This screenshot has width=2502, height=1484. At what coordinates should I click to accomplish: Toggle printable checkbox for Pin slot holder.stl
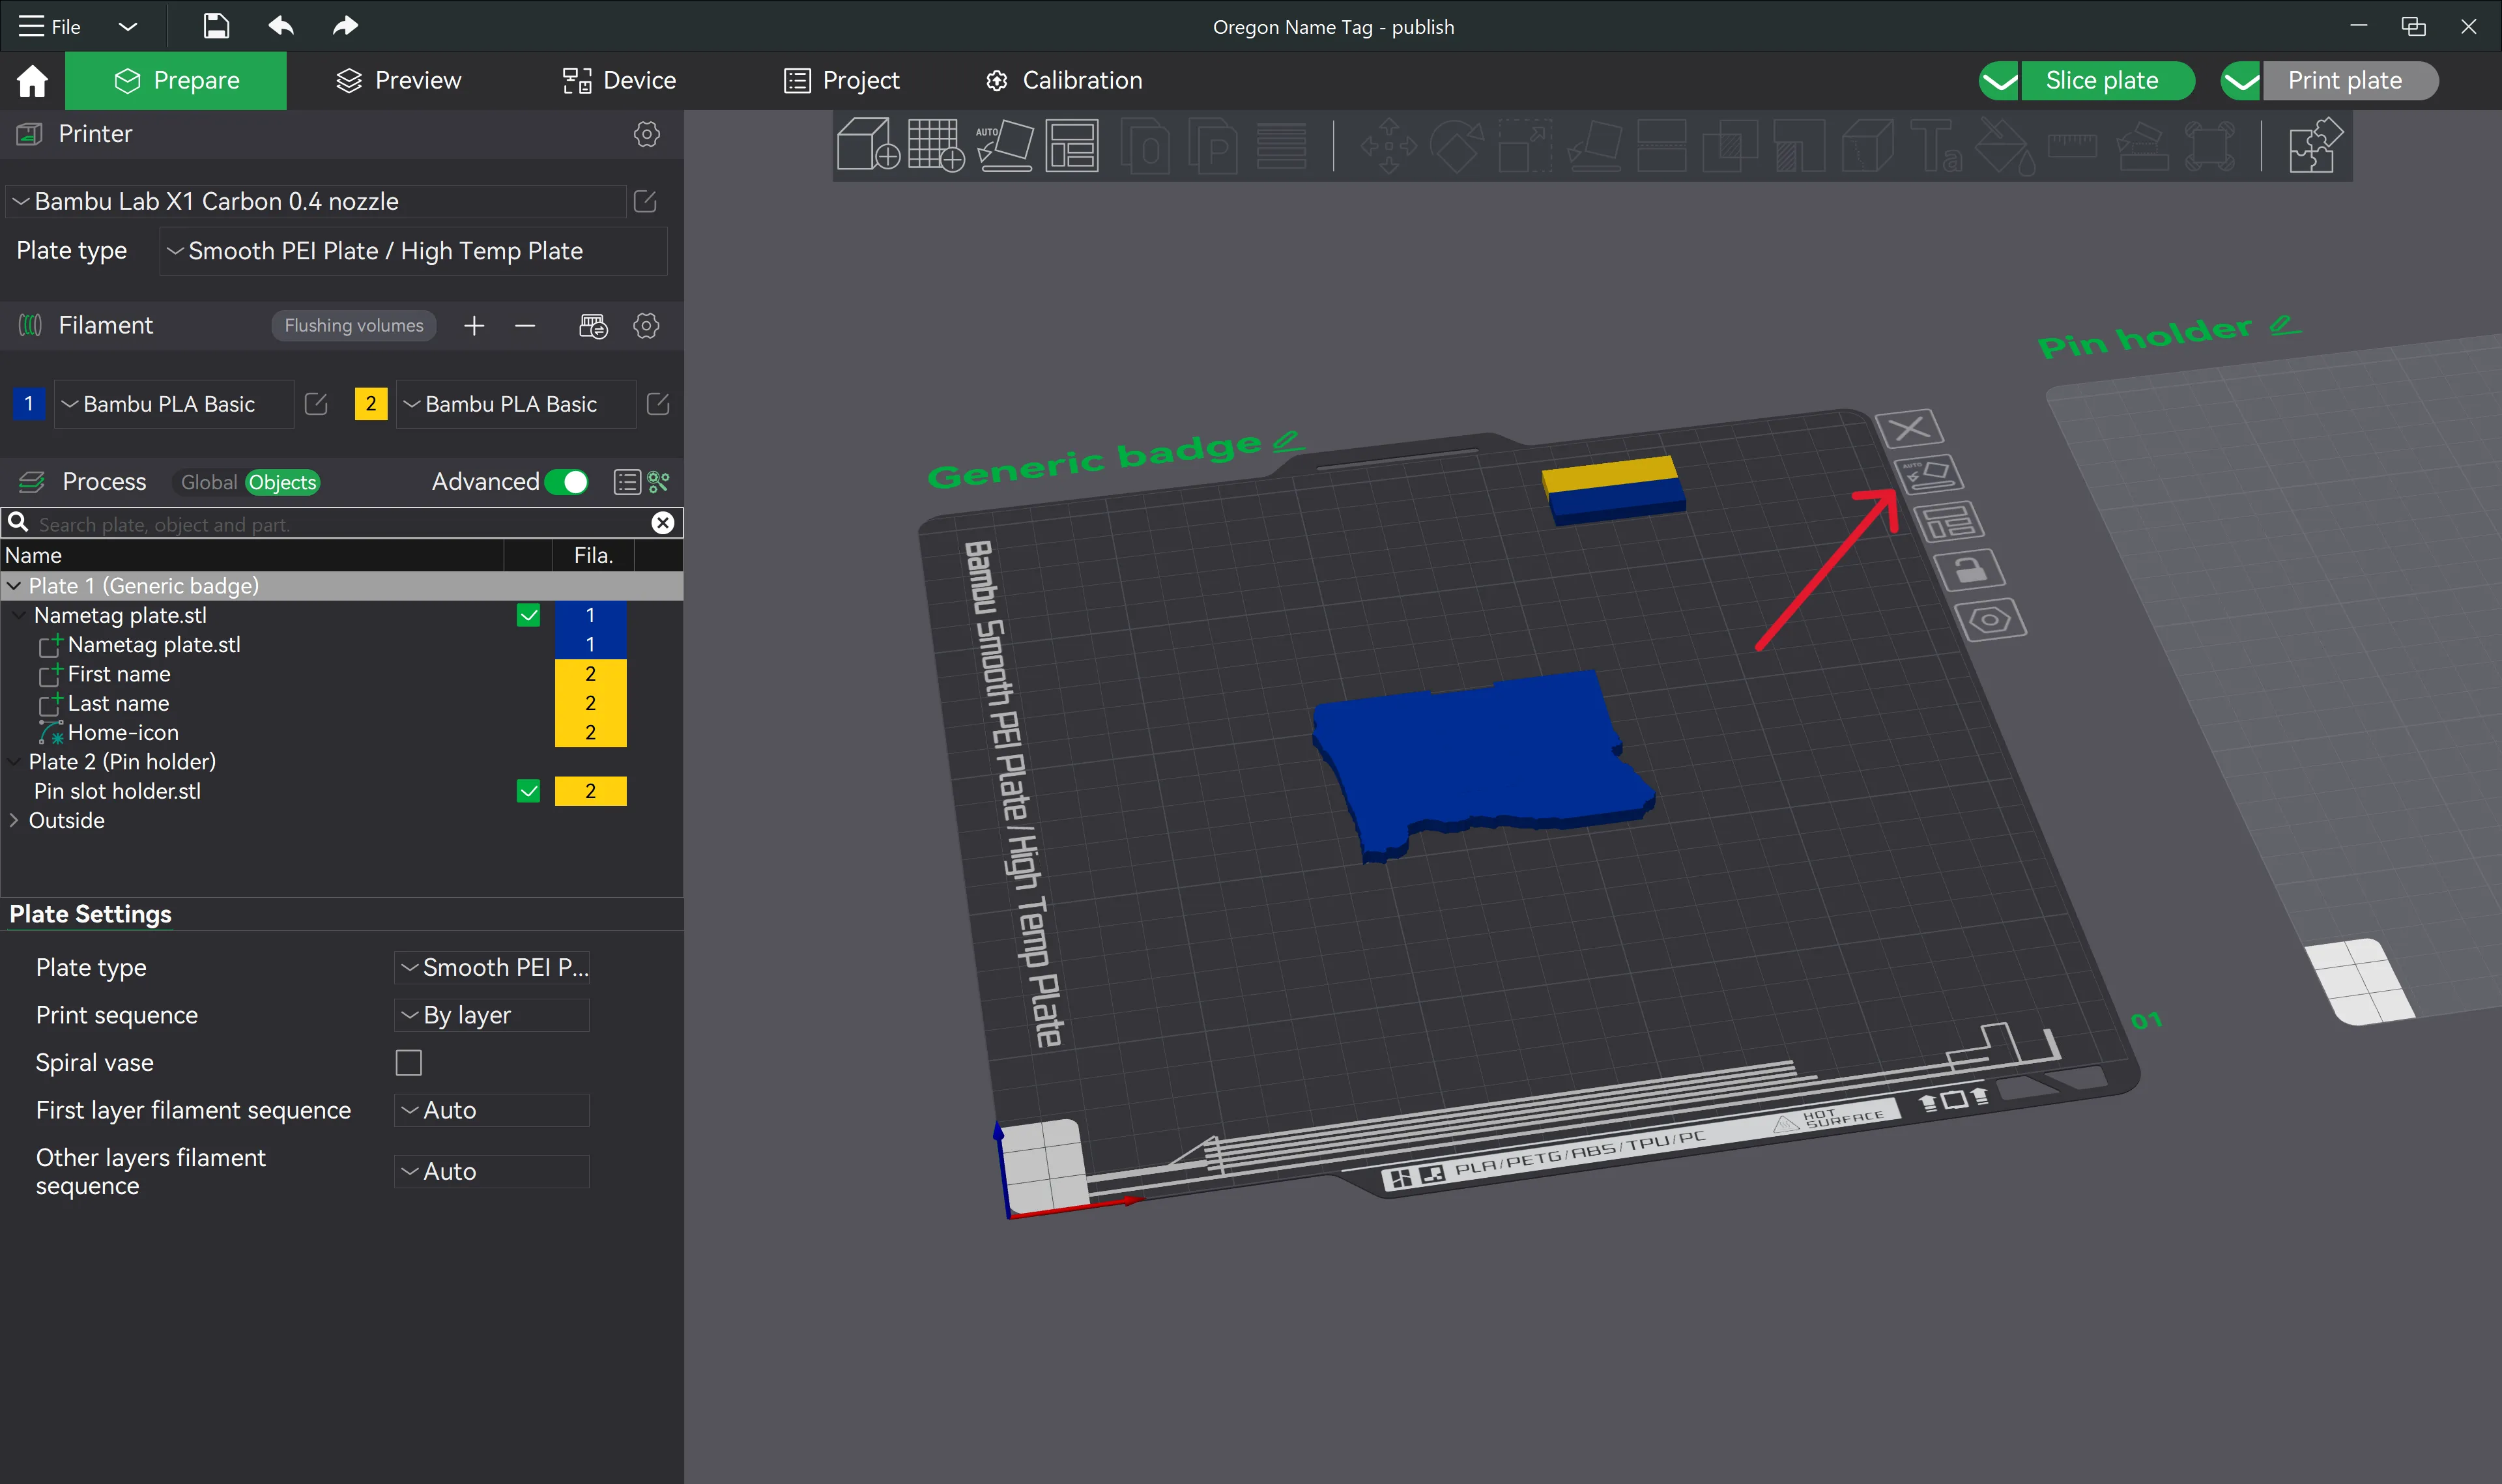point(528,791)
